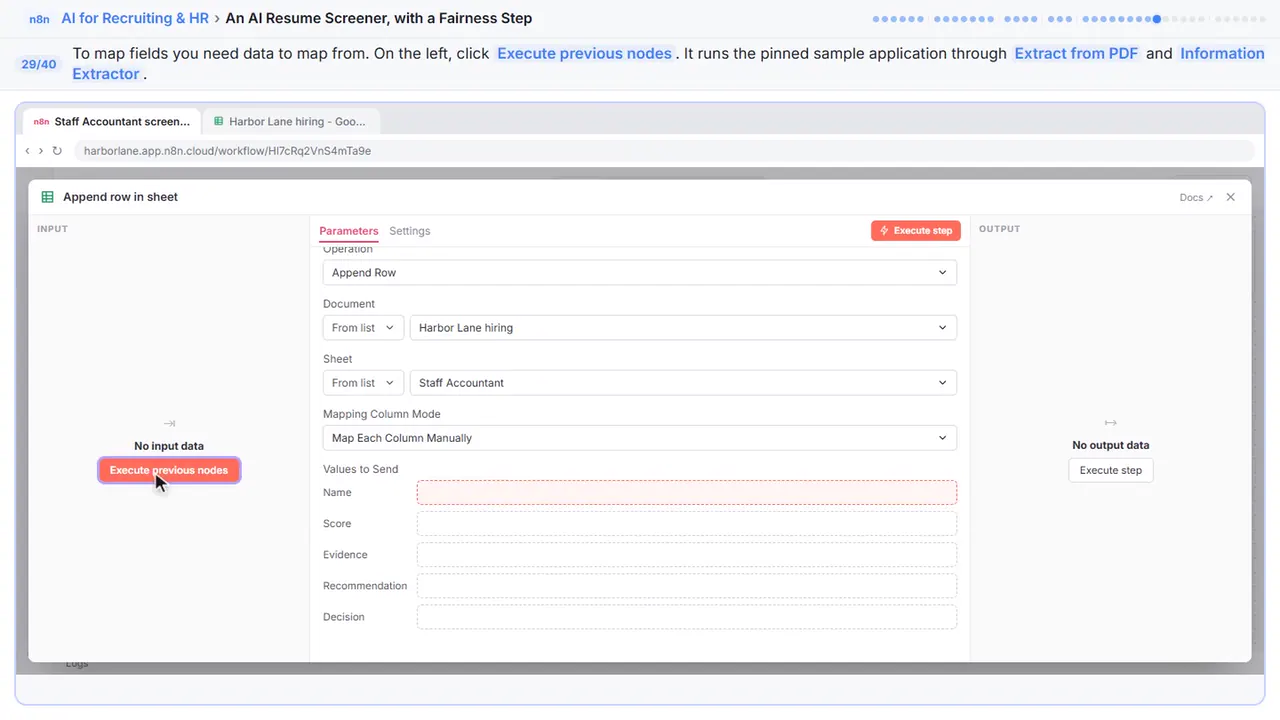Image resolution: width=1280 pixels, height=720 pixels.
Task: Expand the Mapping Column Mode dropdown
Action: pyautogui.click(x=640, y=438)
